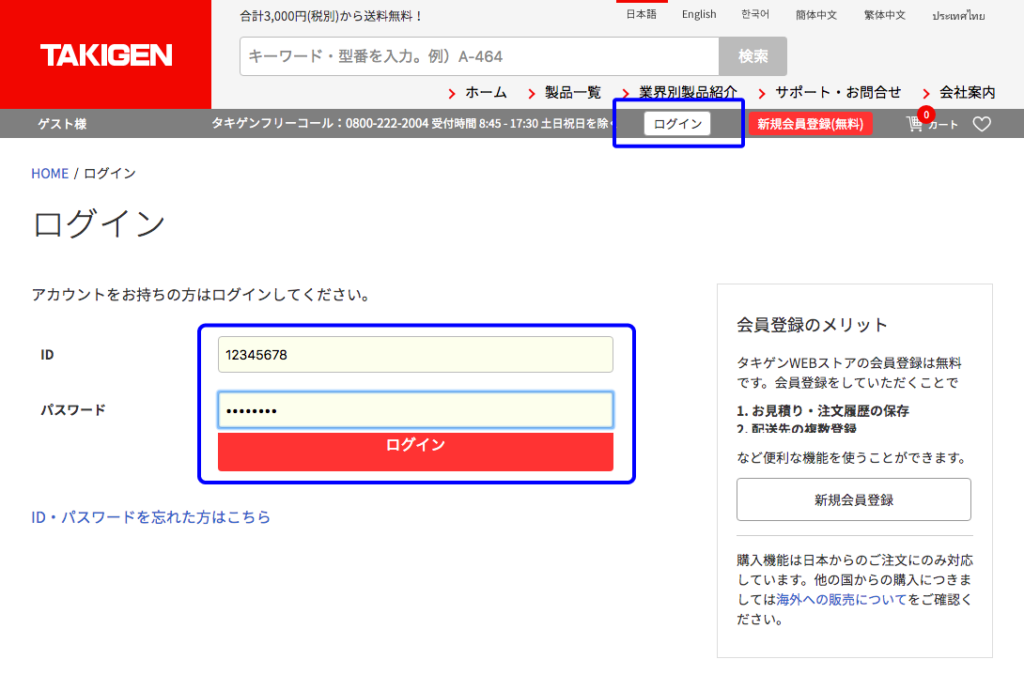Go to HOME breadcrumb link
Viewport: 1024px width, 675px height.
50,174
